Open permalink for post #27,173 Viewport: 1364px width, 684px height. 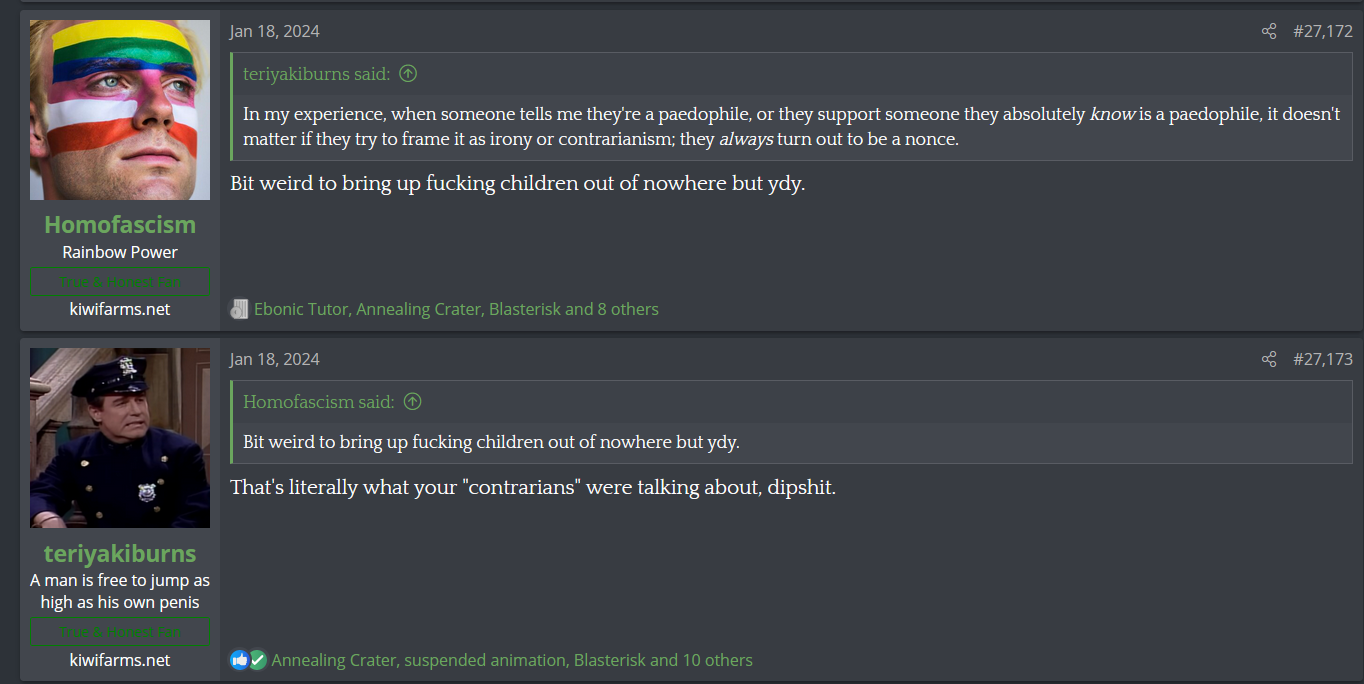pyautogui.click(x=1322, y=359)
